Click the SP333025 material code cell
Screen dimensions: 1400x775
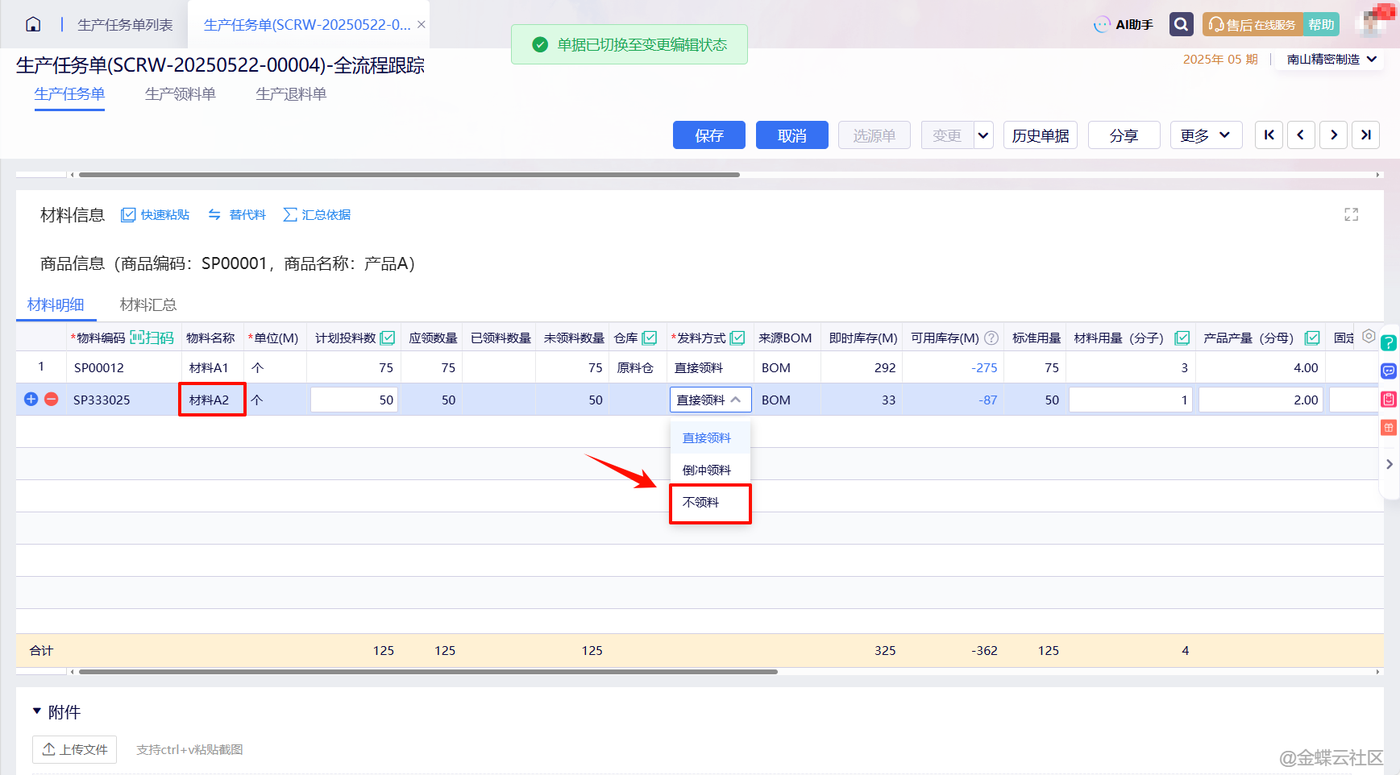tap(123, 400)
